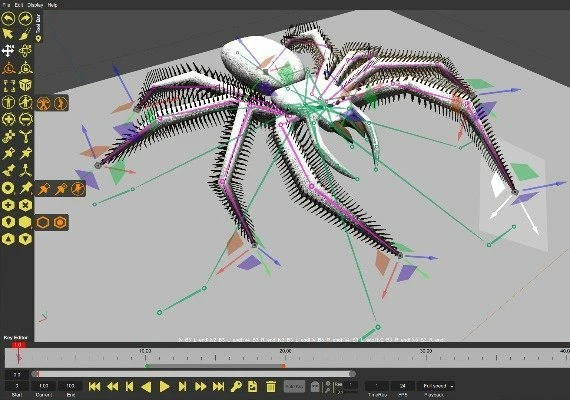Image resolution: width=570 pixels, height=400 pixels.
Task: Click the hexagon up-triangle icon
Action: (x=8, y=239)
